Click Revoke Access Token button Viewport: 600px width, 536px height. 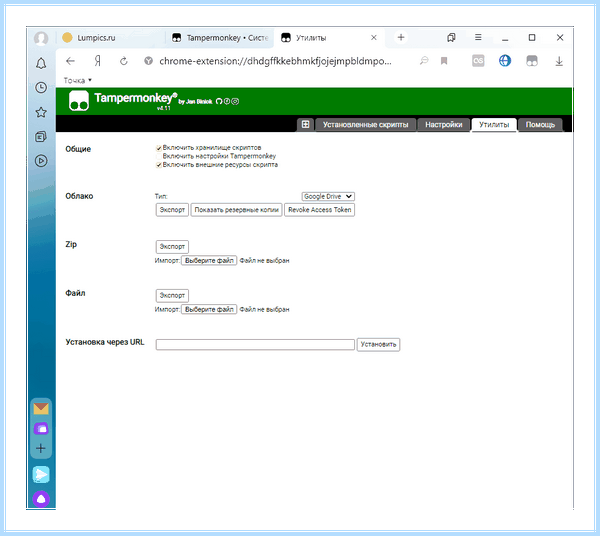320,210
